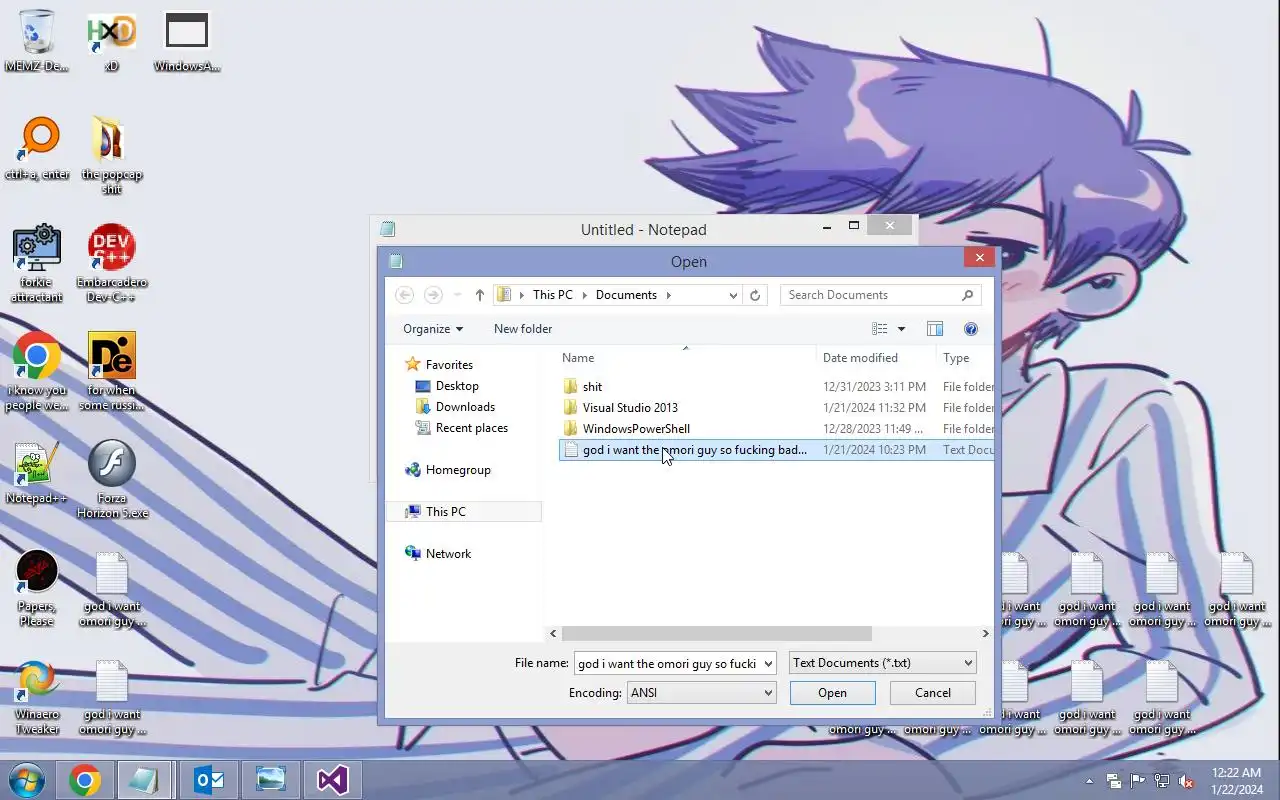
Task: Launch the 'forkie attractant' shortcut
Action: click(37, 264)
